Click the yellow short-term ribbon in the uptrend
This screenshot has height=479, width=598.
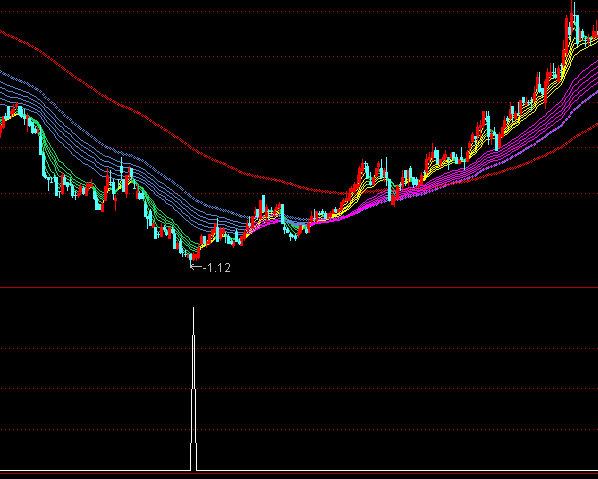click(549, 86)
